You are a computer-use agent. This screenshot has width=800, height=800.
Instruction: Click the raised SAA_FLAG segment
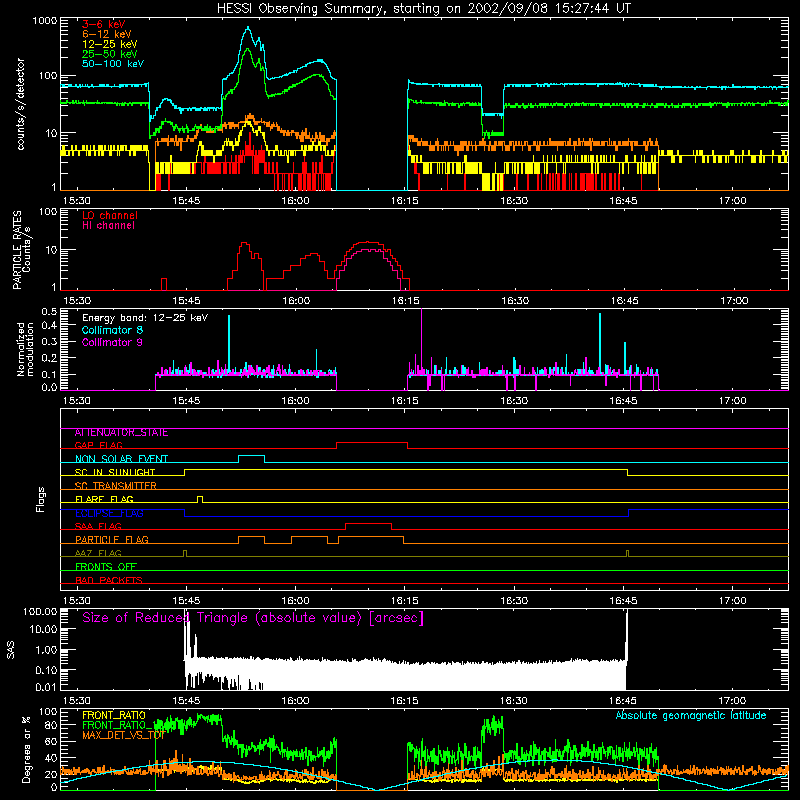368,523
